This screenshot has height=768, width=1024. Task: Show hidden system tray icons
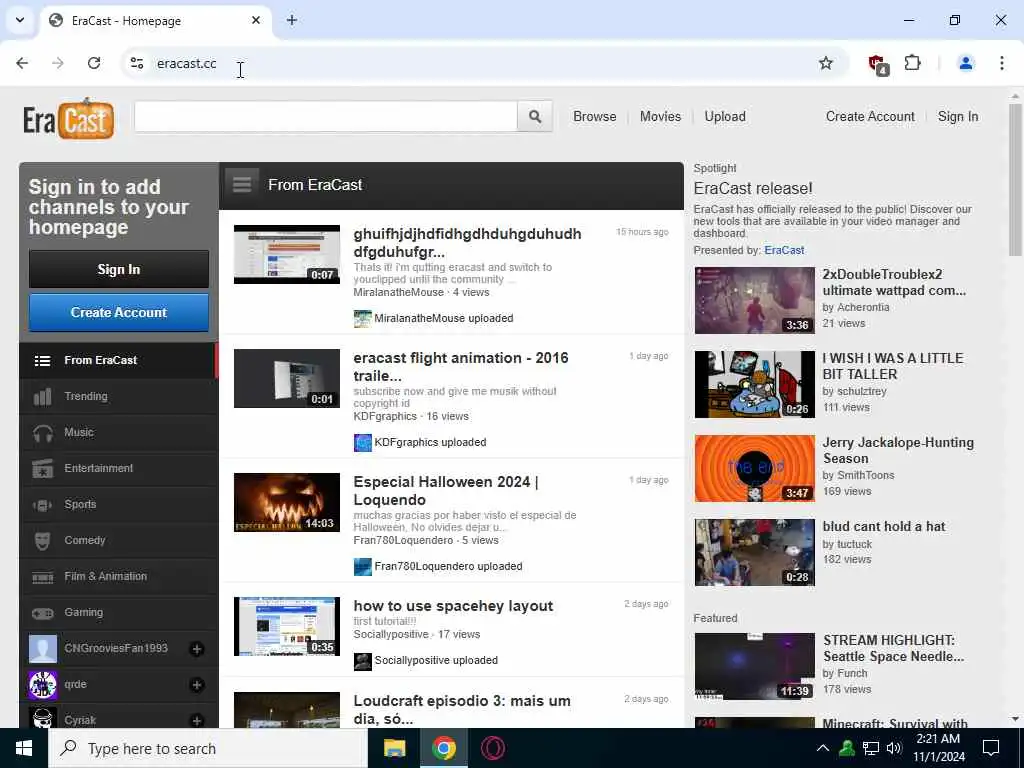click(x=822, y=748)
